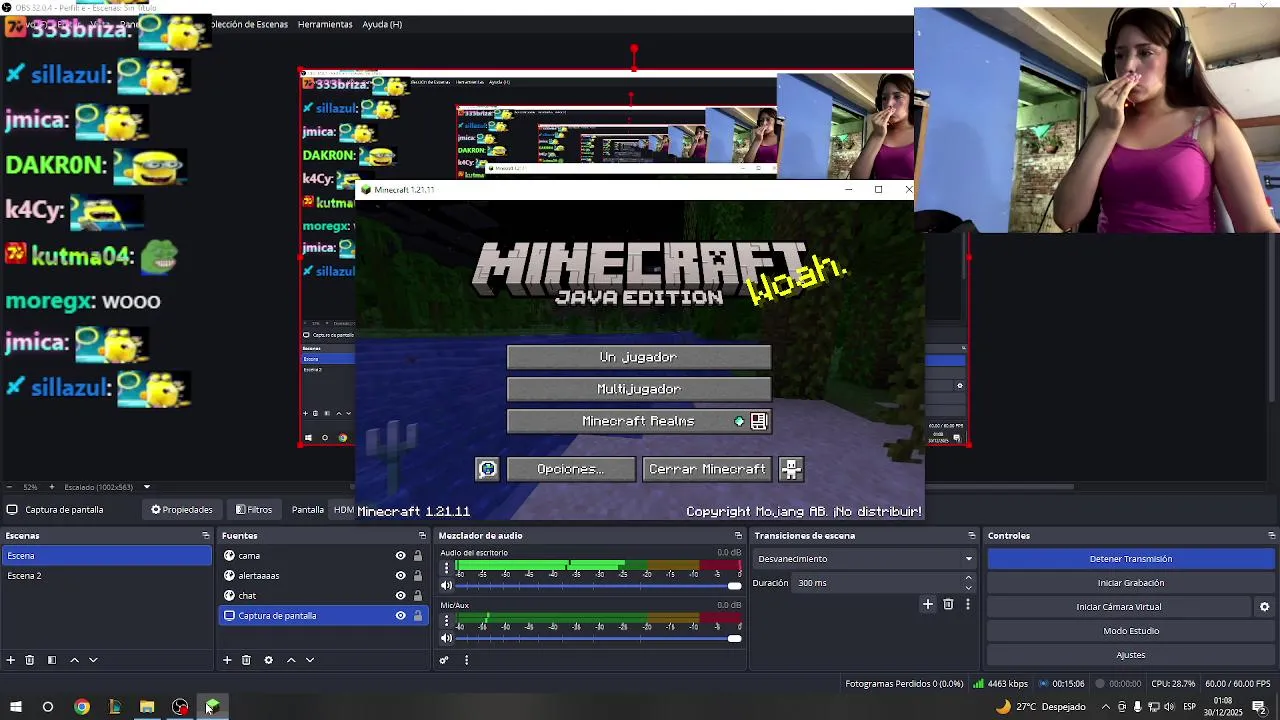Mute Mic/Aux speaker
Screen dimensions: 1280x720
[x=446, y=638]
